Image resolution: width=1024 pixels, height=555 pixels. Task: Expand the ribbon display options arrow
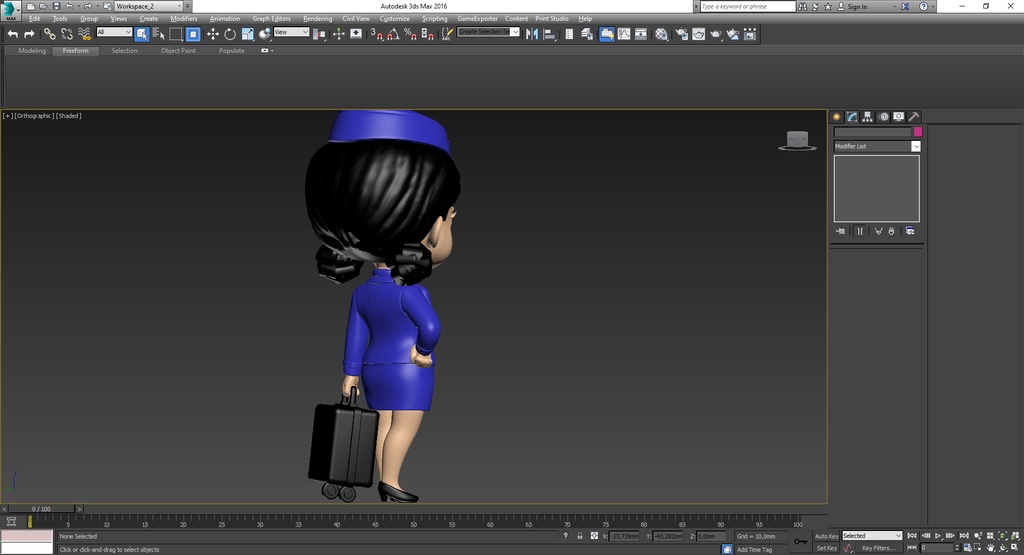point(272,51)
